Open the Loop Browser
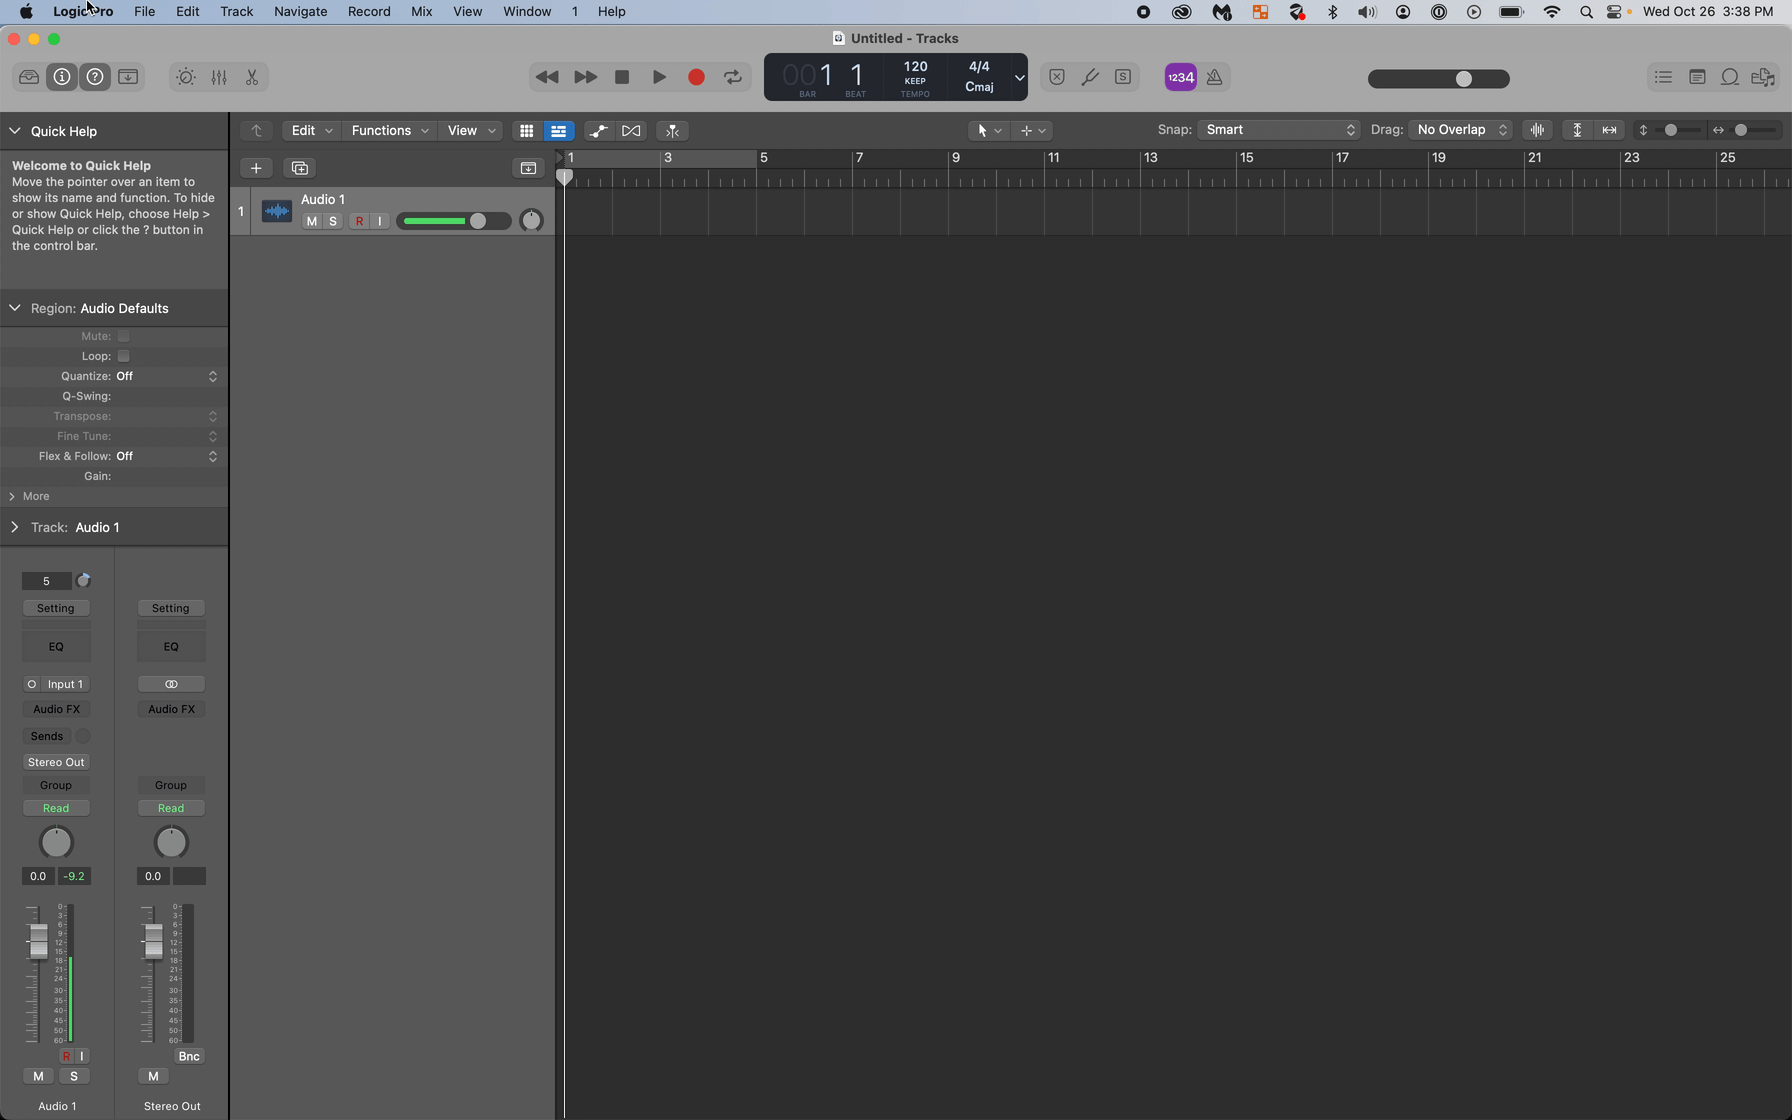The image size is (1792, 1120). [x=1729, y=77]
